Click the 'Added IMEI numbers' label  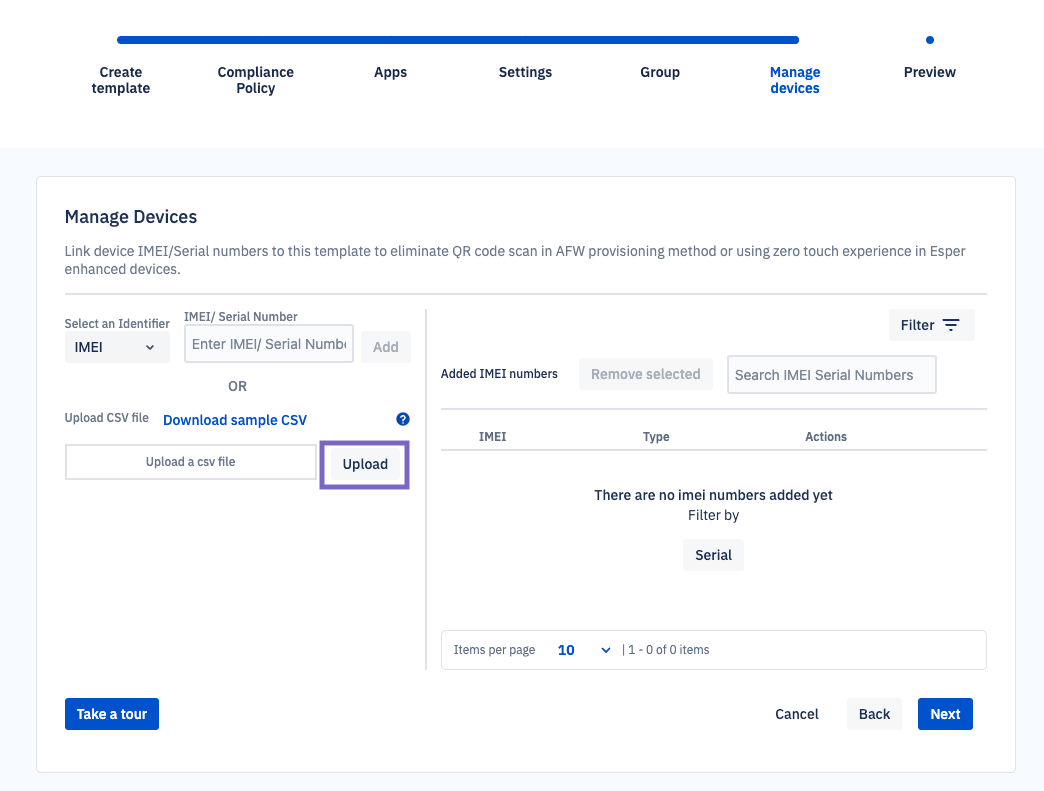coord(499,374)
